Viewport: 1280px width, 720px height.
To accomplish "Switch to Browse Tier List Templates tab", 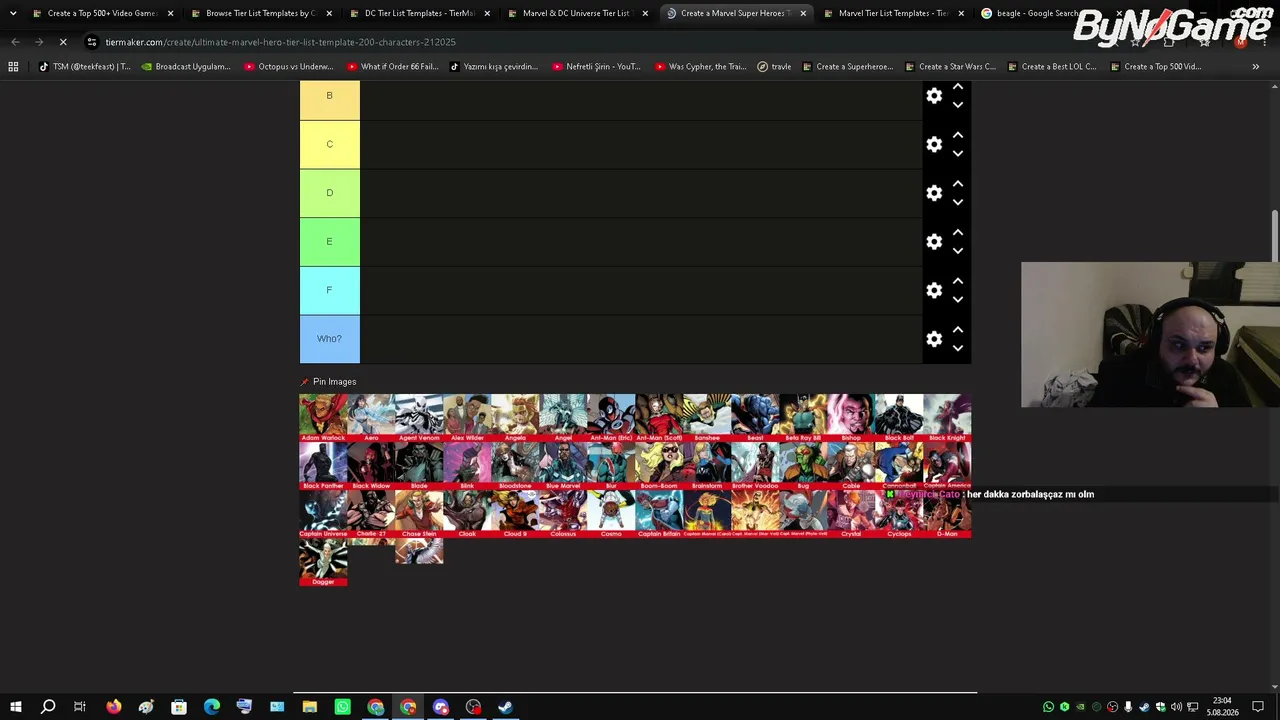I will (x=261, y=14).
